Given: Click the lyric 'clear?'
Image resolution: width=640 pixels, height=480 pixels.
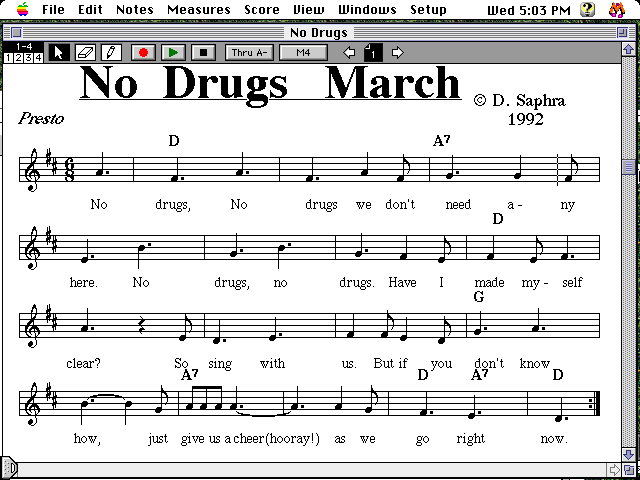Looking at the screenshot, I should [83, 363].
